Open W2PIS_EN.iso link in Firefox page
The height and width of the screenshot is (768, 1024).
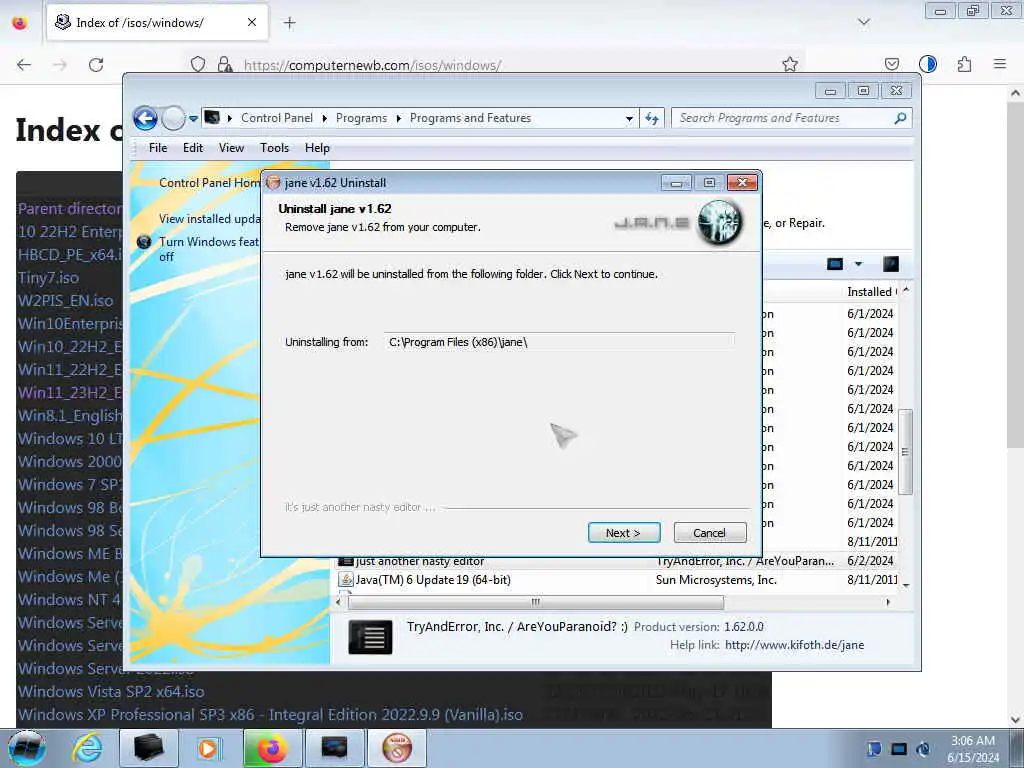click(65, 300)
